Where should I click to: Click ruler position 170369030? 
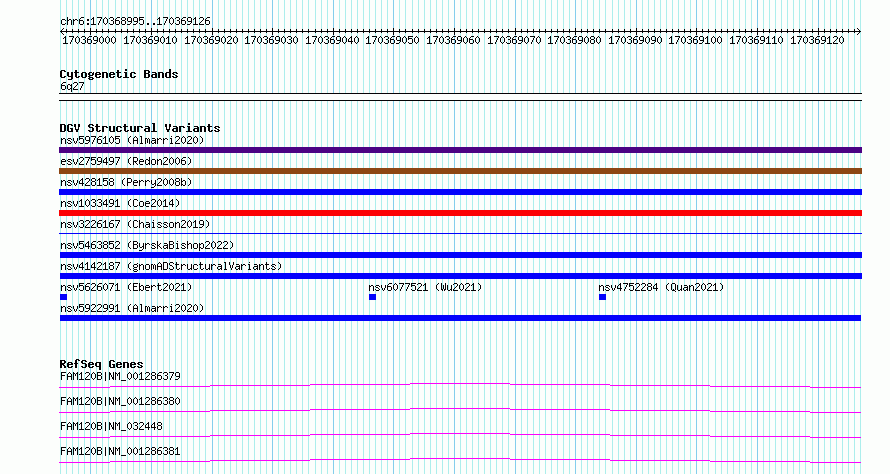point(271,40)
